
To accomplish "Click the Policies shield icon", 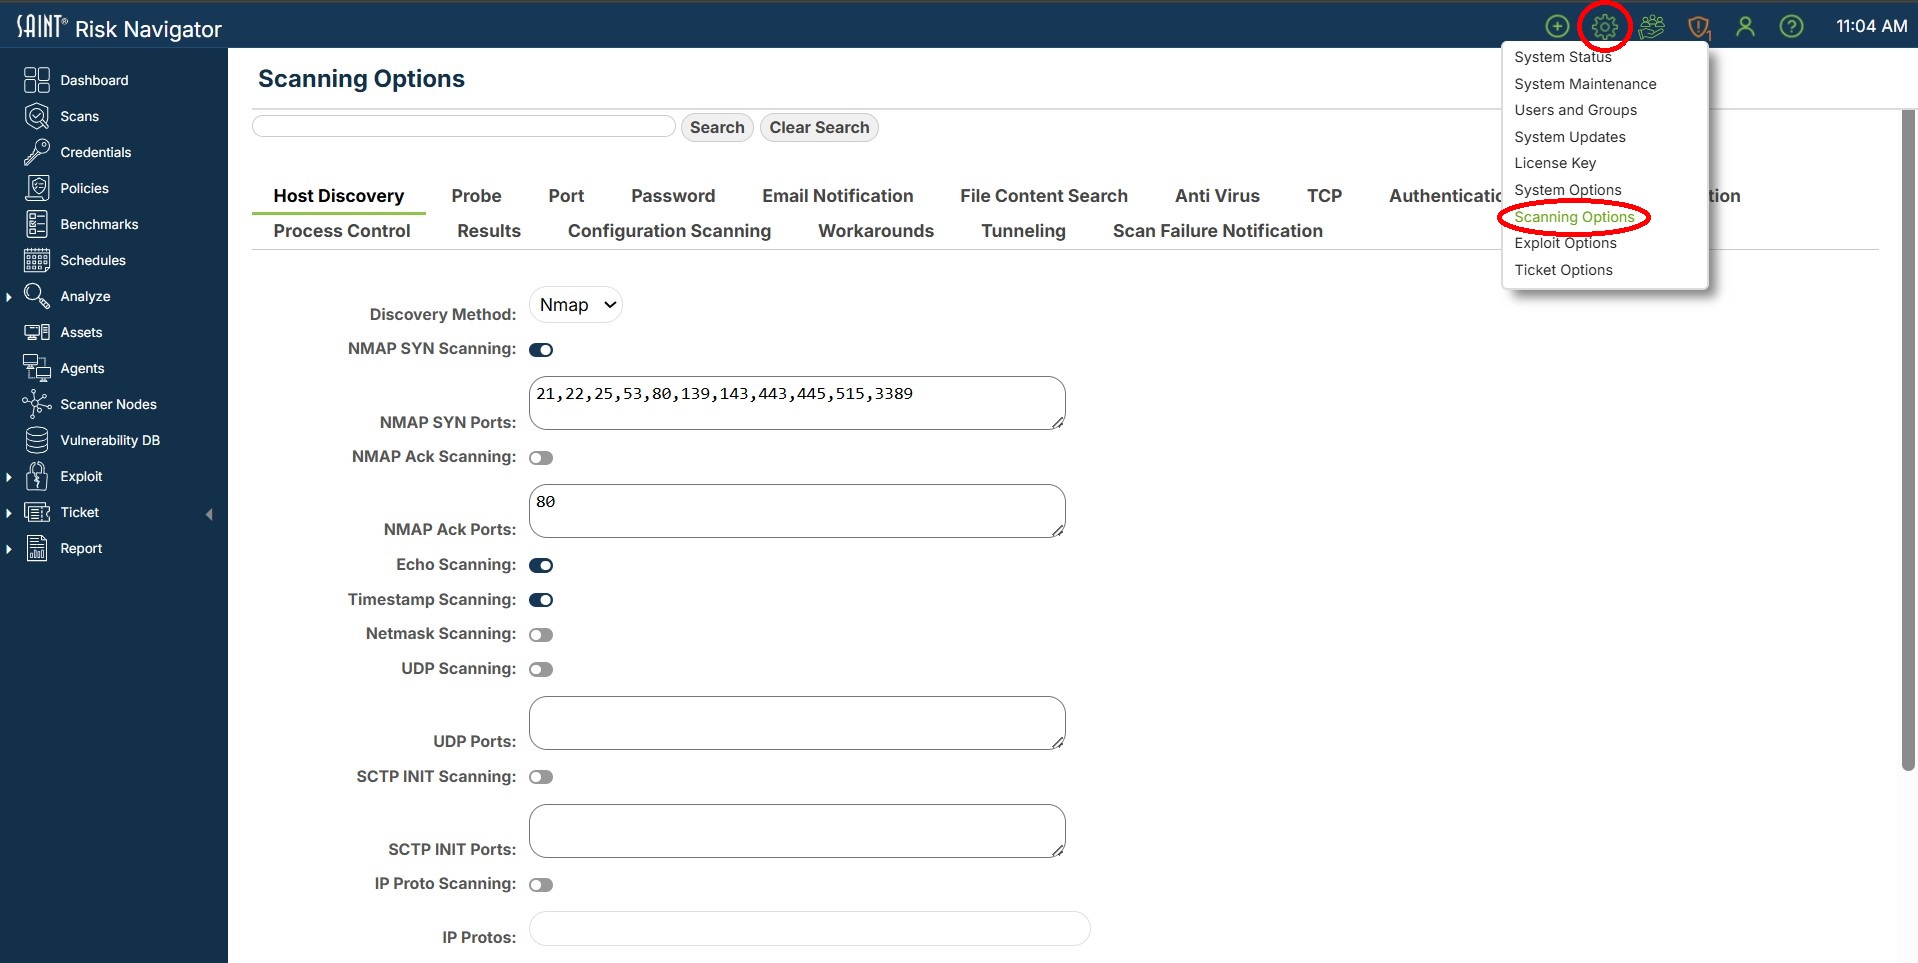I will [37, 188].
